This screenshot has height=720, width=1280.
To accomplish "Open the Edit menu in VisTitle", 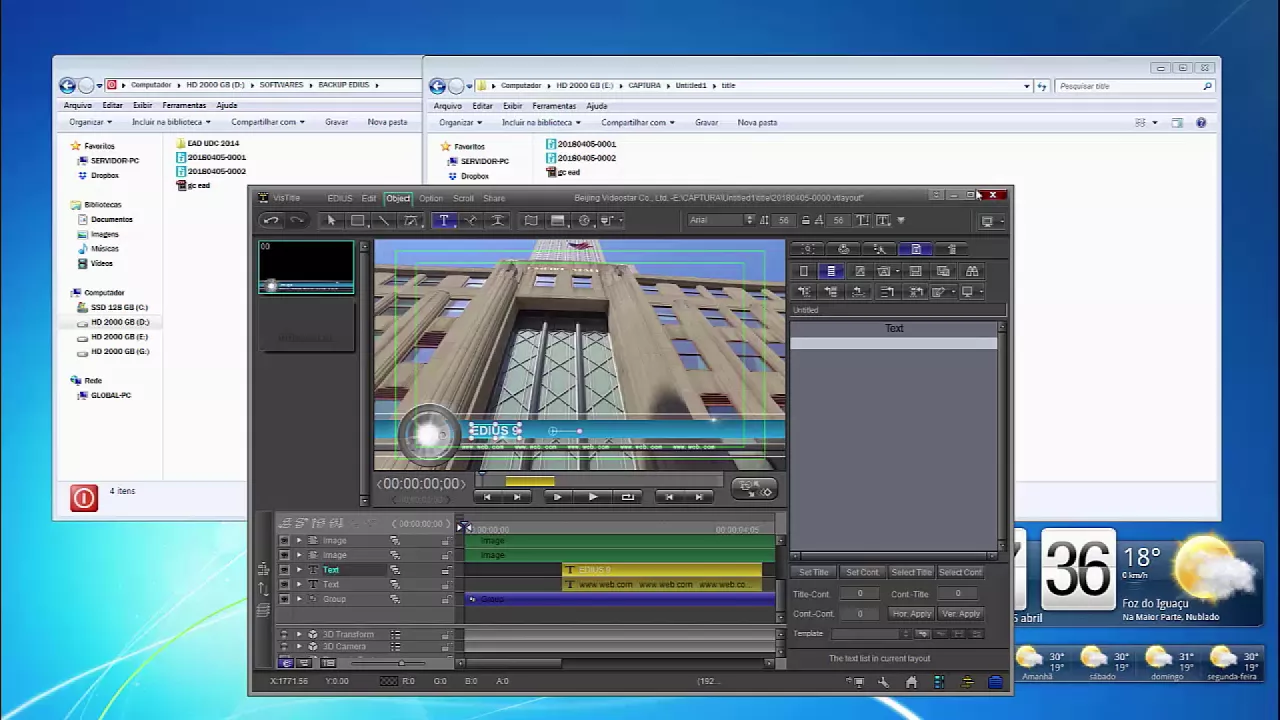I will (x=369, y=198).
